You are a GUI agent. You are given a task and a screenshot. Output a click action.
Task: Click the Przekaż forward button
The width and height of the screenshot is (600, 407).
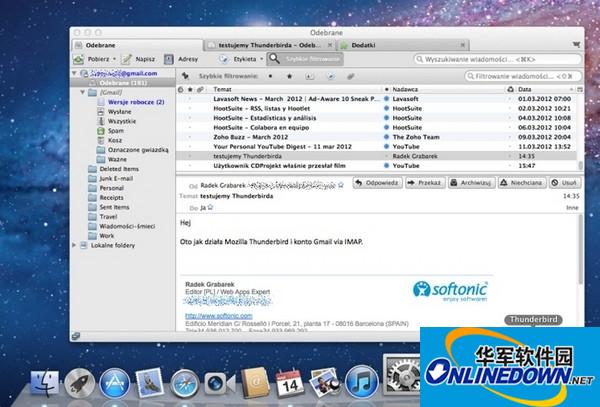coord(425,183)
